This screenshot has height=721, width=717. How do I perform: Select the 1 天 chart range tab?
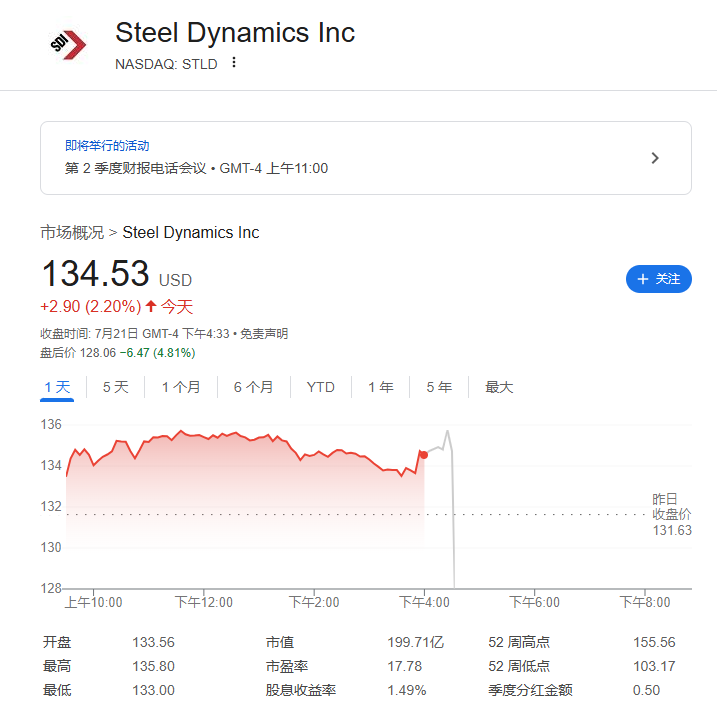57,387
